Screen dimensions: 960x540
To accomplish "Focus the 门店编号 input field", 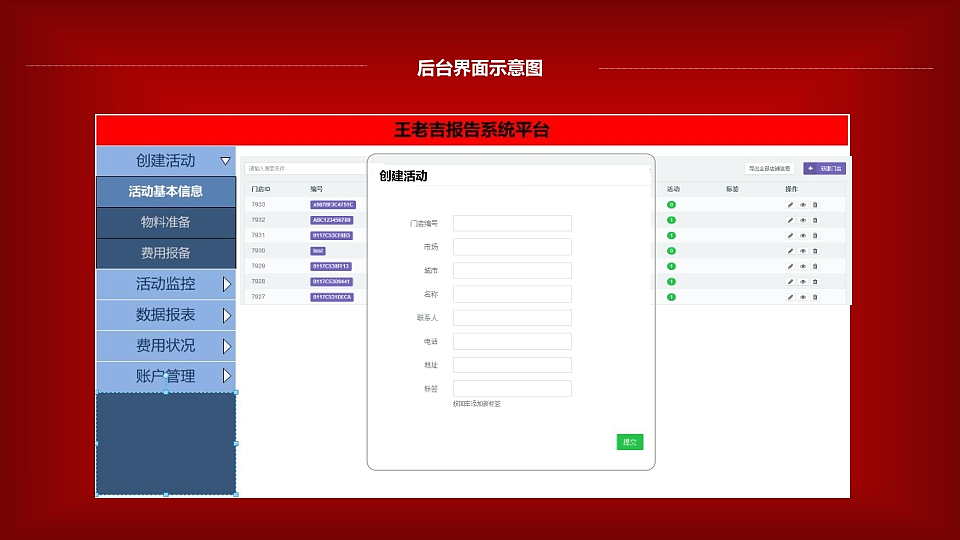I will tap(512, 223).
